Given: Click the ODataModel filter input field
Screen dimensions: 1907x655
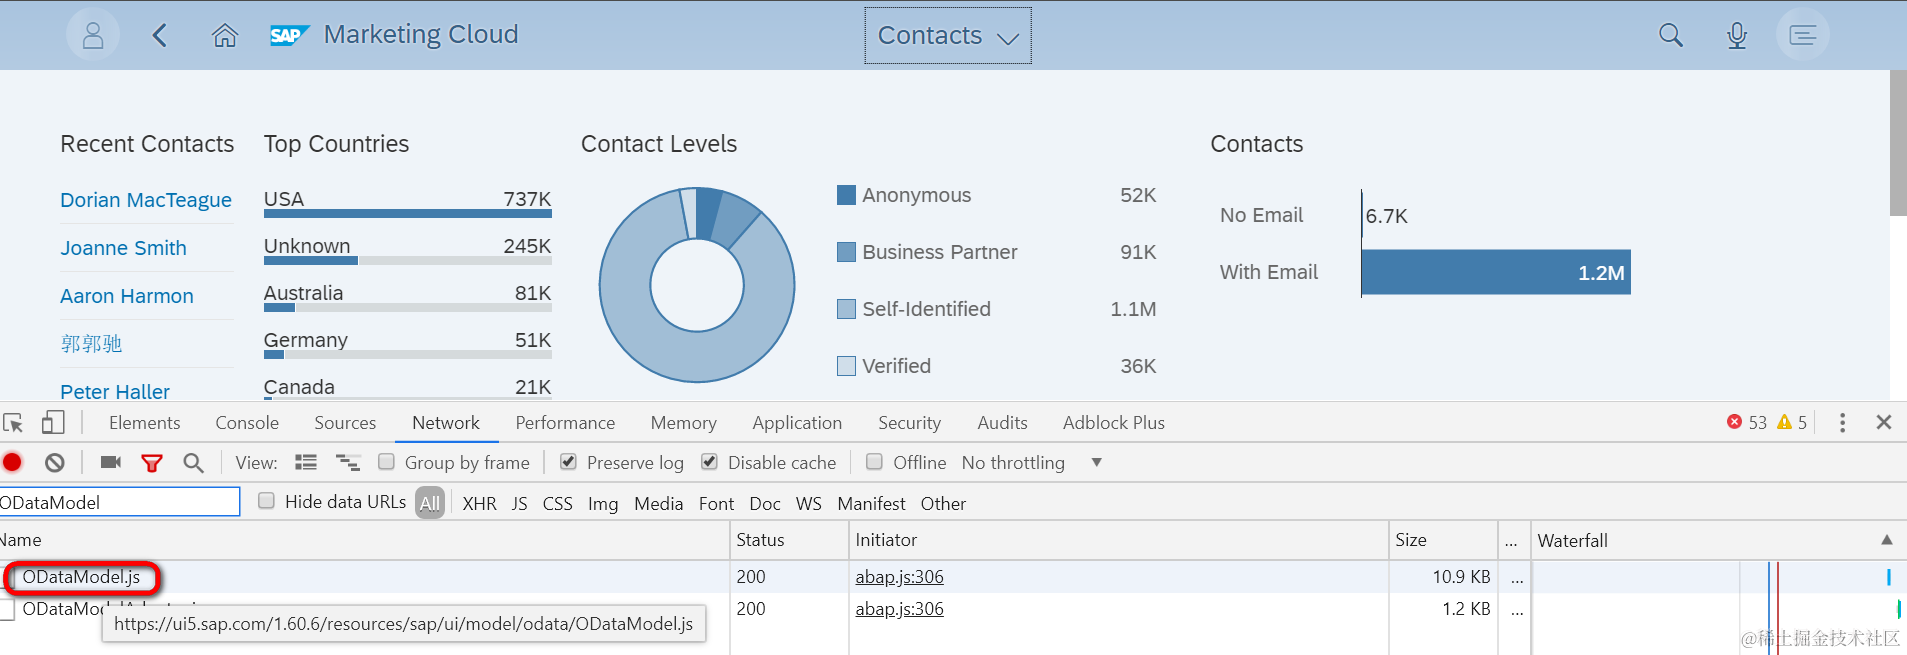Looking at the screenshot, I should tap(119, 502).
